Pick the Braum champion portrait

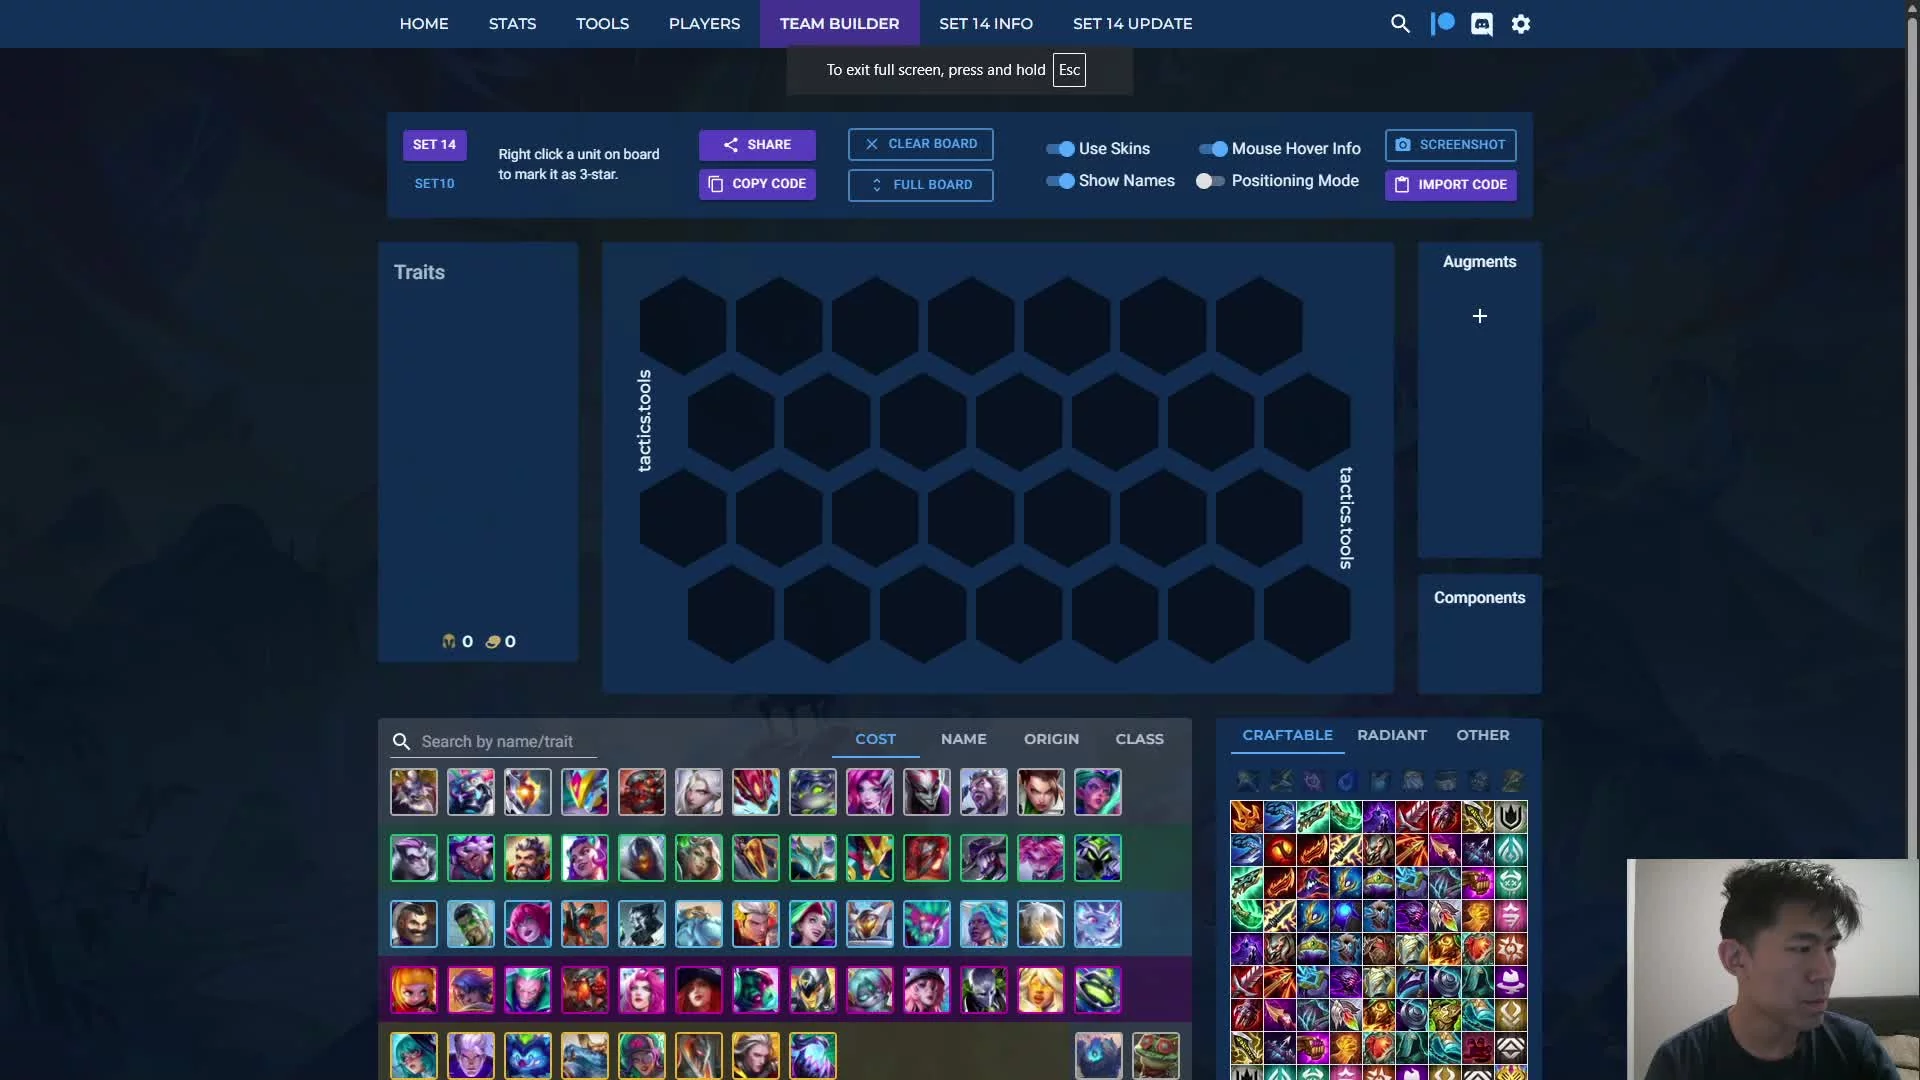(x=414, y=924)
